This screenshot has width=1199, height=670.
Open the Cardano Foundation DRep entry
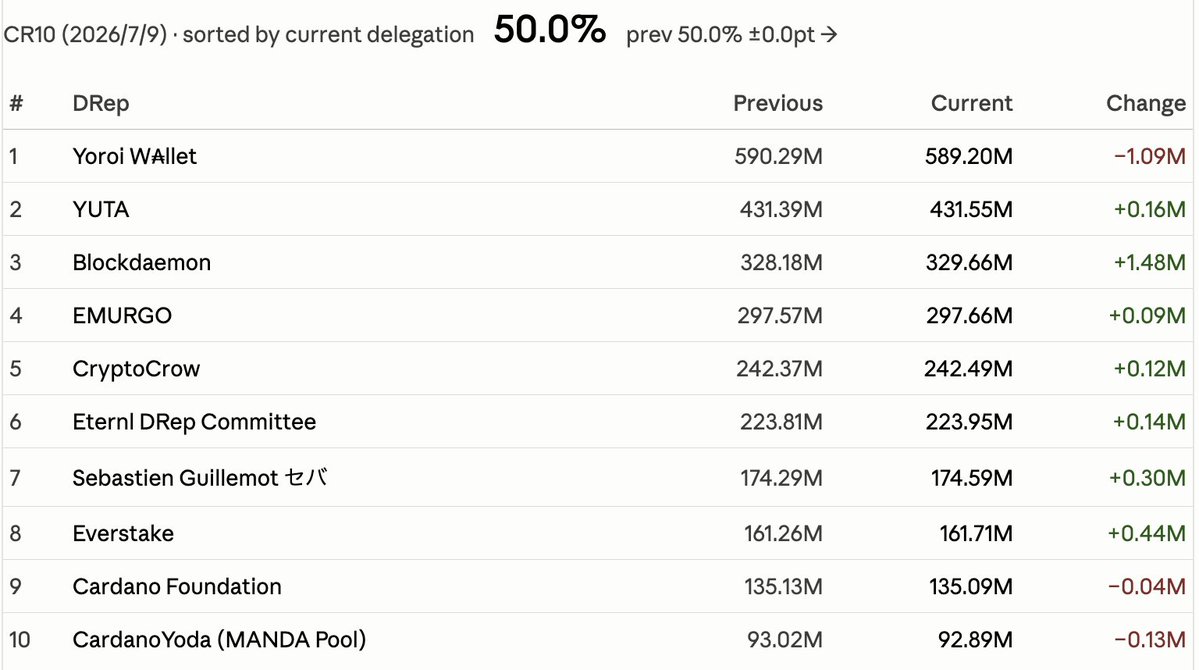(177, 587)
